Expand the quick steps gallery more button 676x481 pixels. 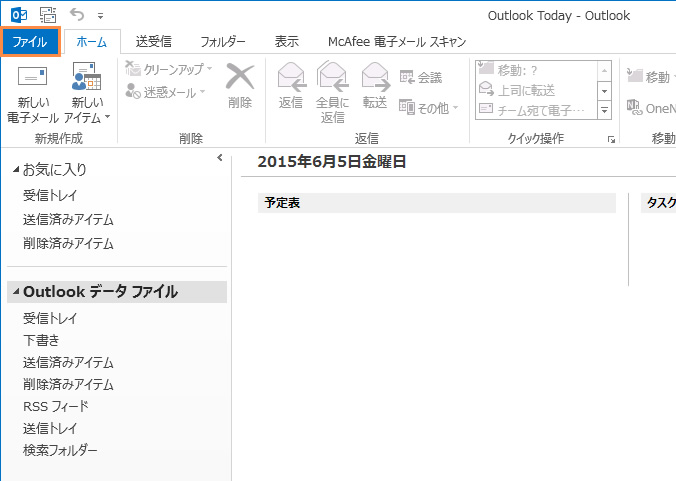point(604,110)
